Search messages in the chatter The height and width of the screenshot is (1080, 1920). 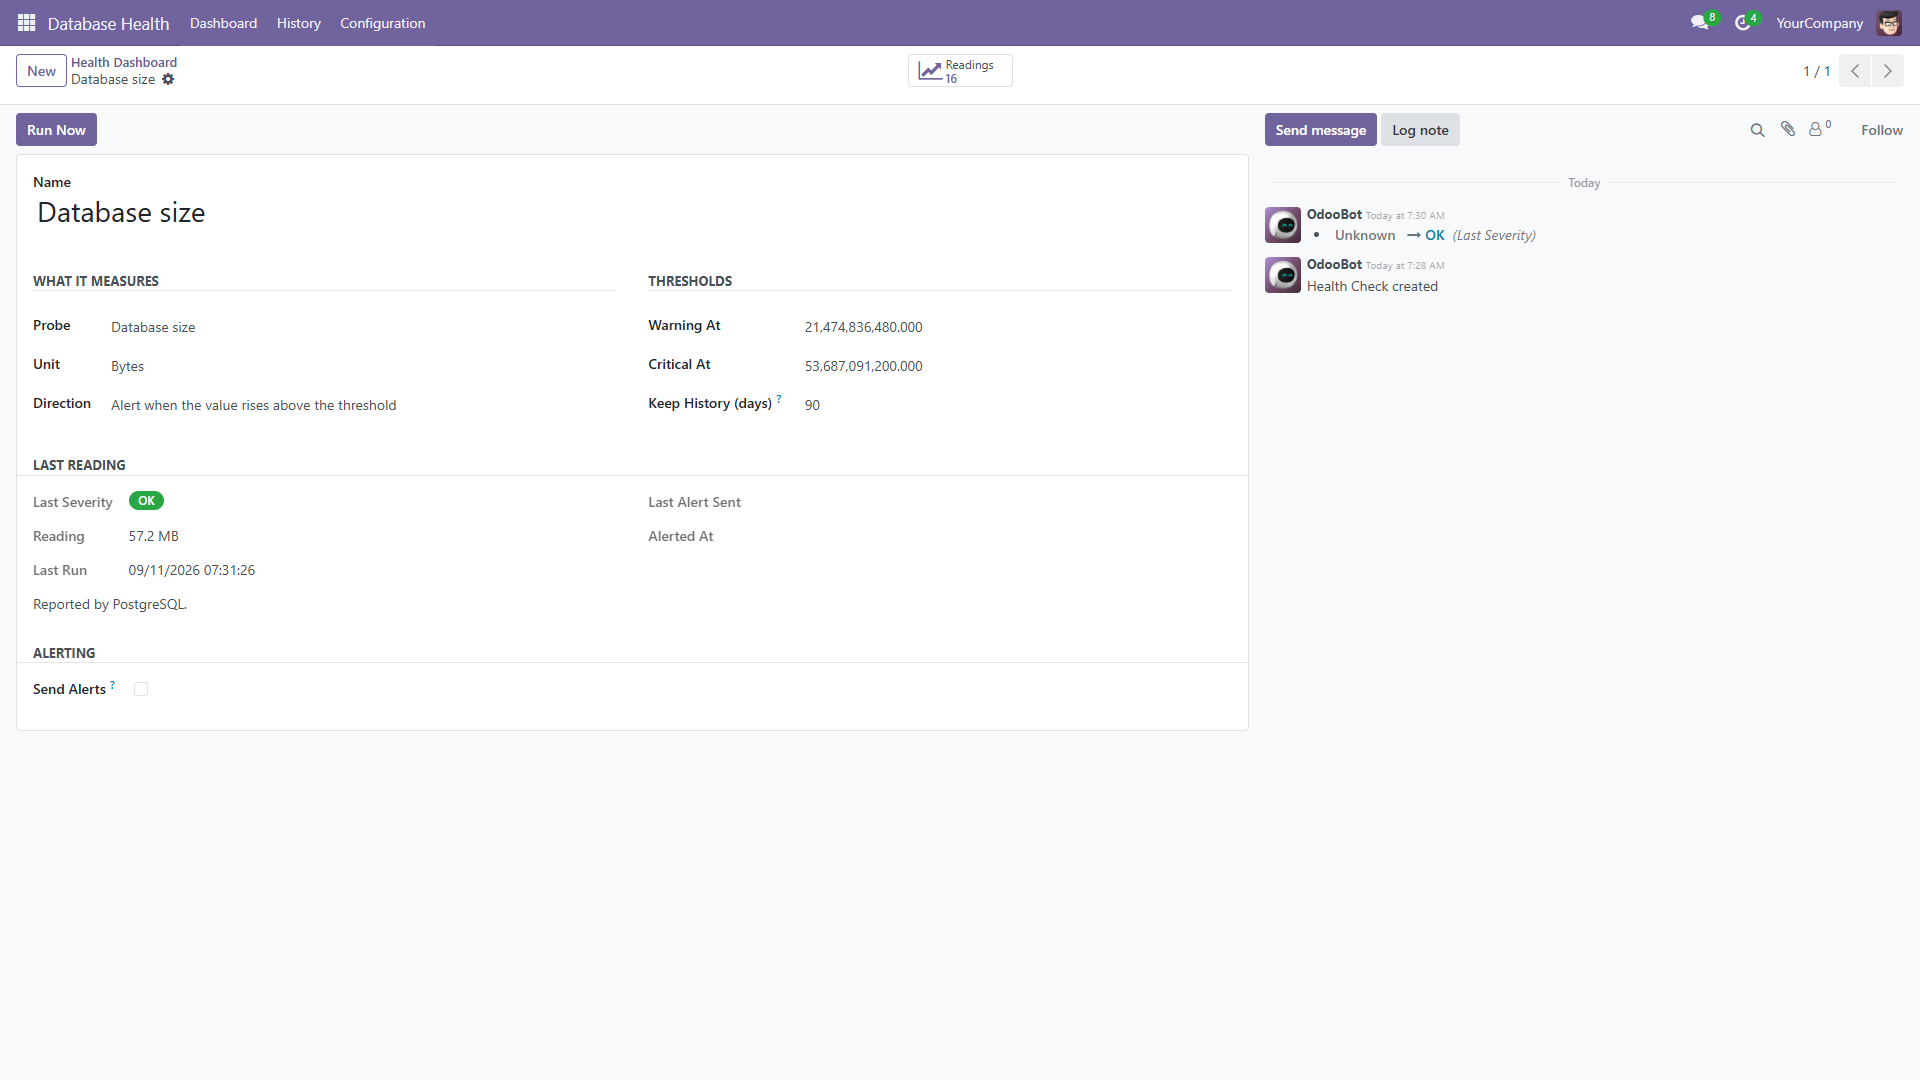click(1757, 130)
